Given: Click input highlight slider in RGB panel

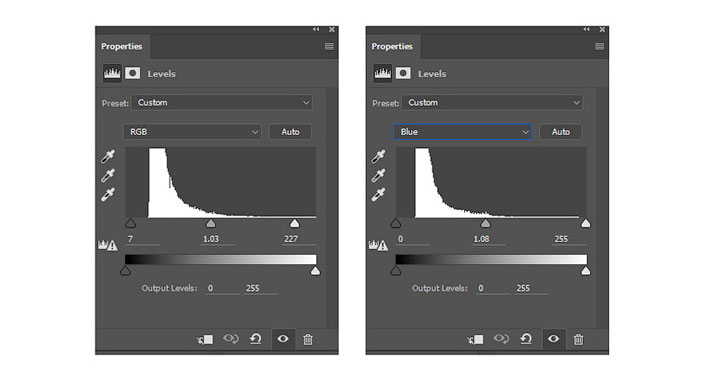Looking at the screenshot, I should pos(295,224).
